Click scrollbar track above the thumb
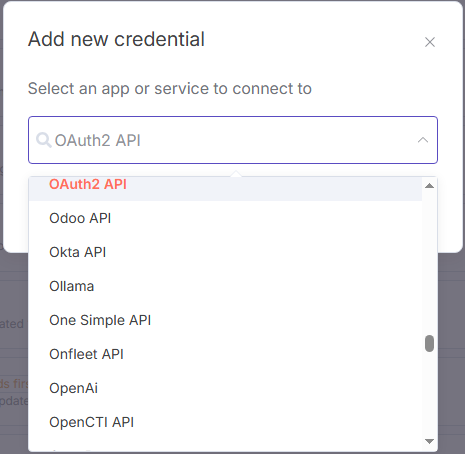 [x=429, y=262]
